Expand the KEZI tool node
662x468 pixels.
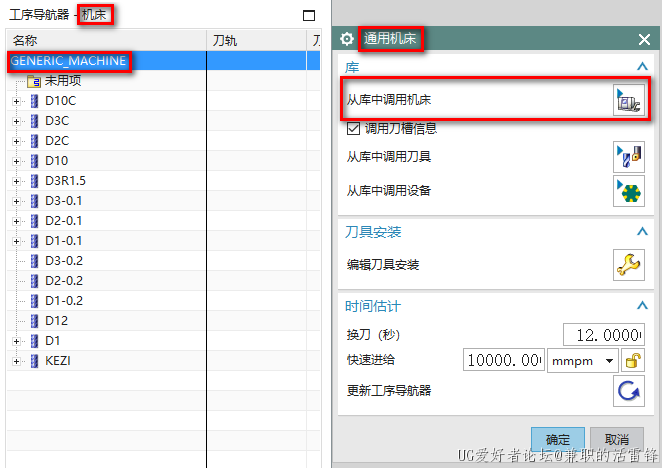(16, 361)
